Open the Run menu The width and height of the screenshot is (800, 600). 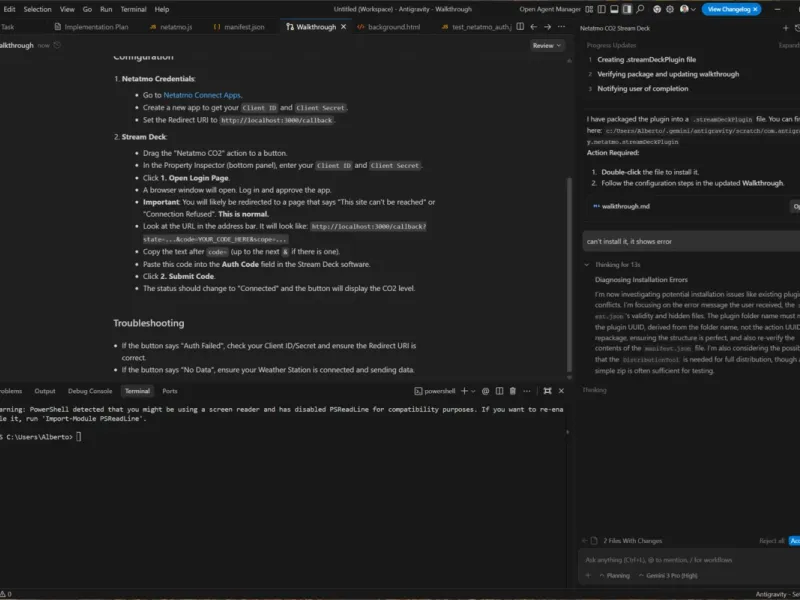pyautogui.click(x=106, y=9)
